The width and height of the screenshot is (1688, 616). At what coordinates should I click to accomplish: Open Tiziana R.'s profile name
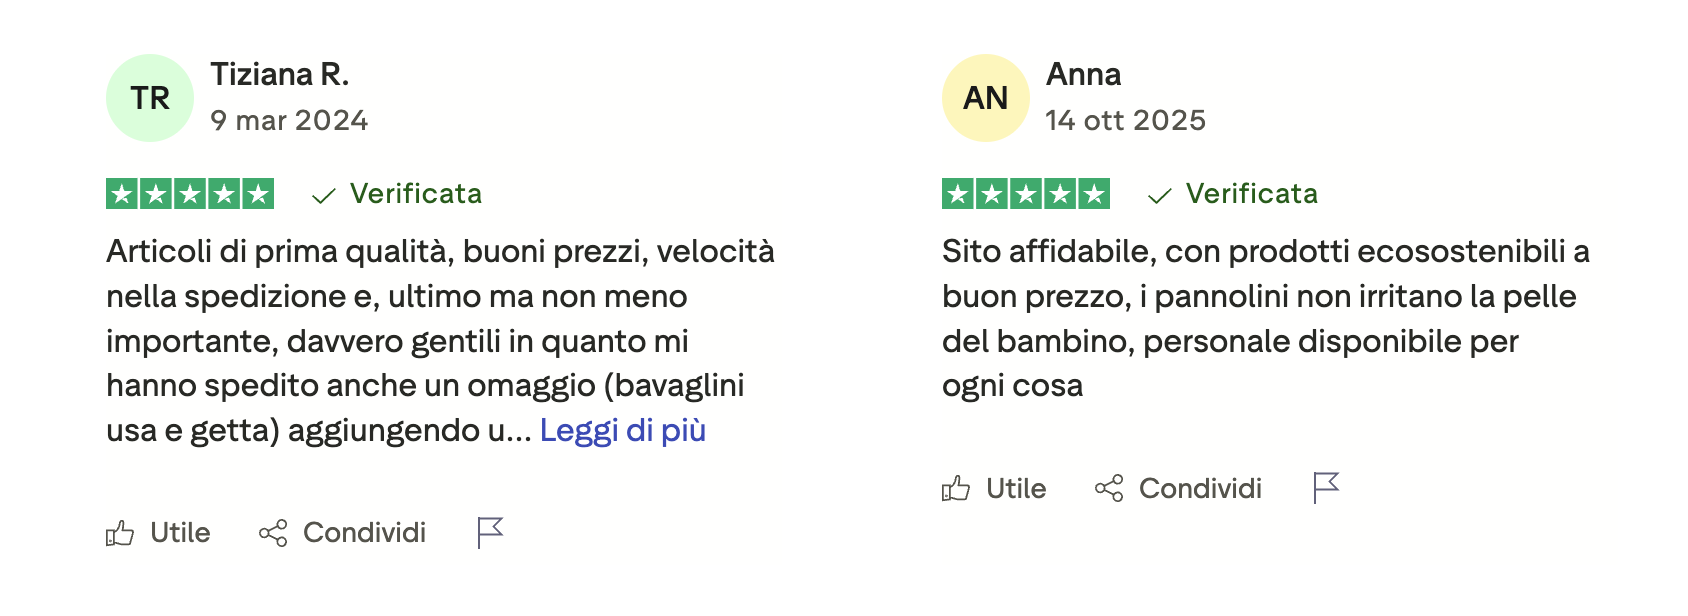(279, 74)
